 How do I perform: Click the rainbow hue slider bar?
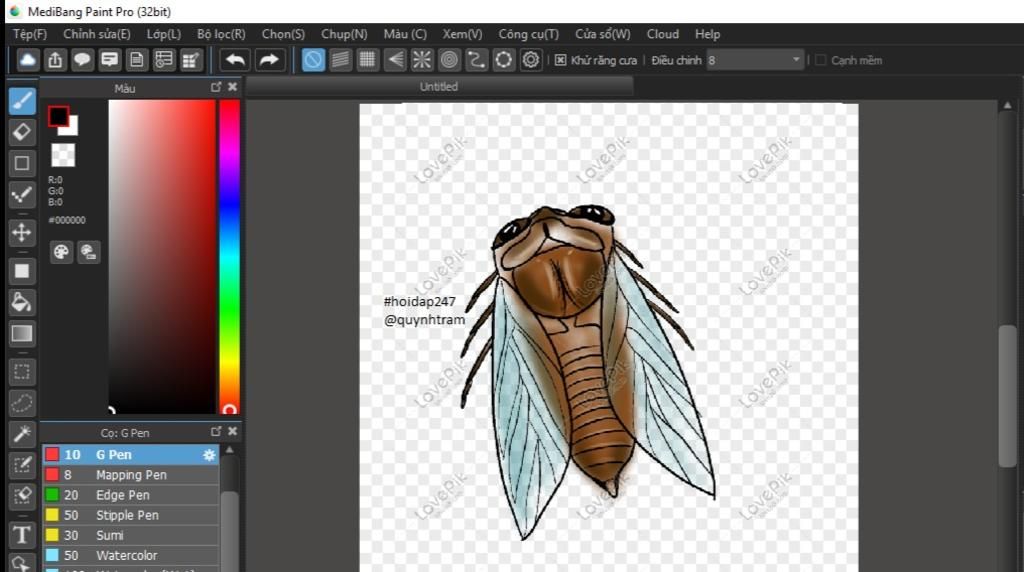pyautogui.click(x=229, y=256)
